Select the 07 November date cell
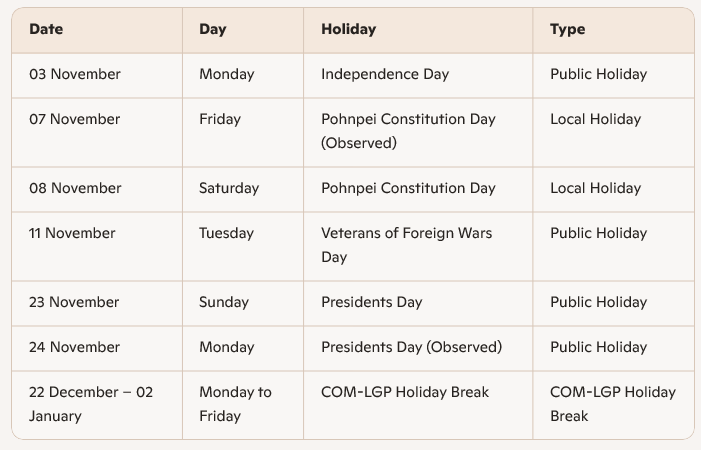 click(75, 119)
